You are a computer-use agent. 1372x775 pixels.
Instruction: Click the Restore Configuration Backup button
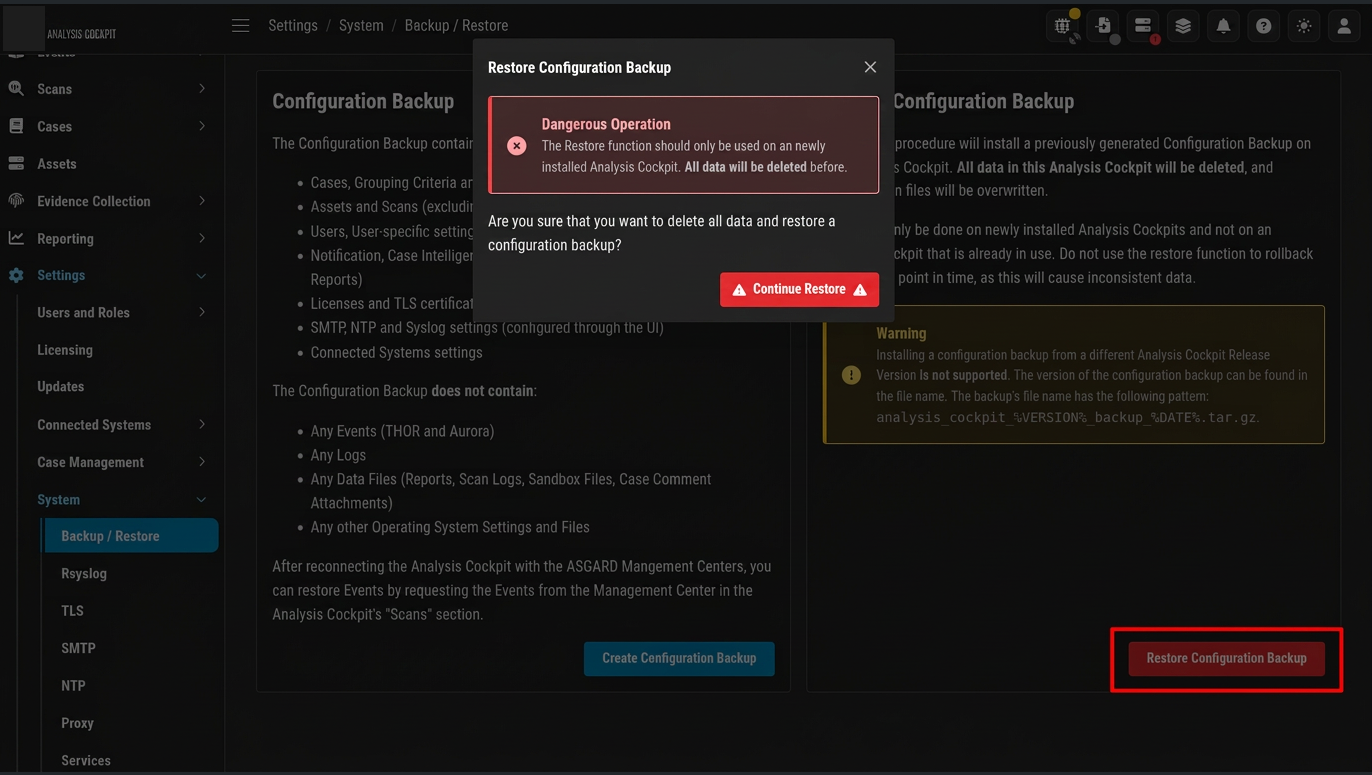[1227, 658]
